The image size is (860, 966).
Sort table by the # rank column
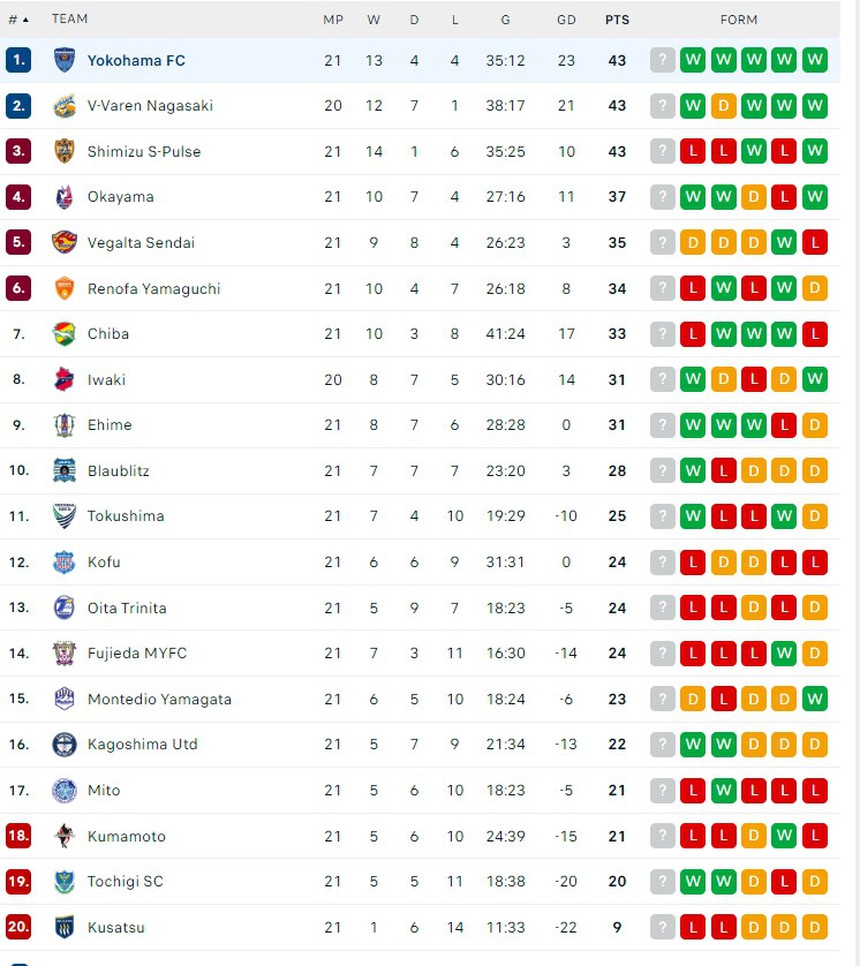17,19
